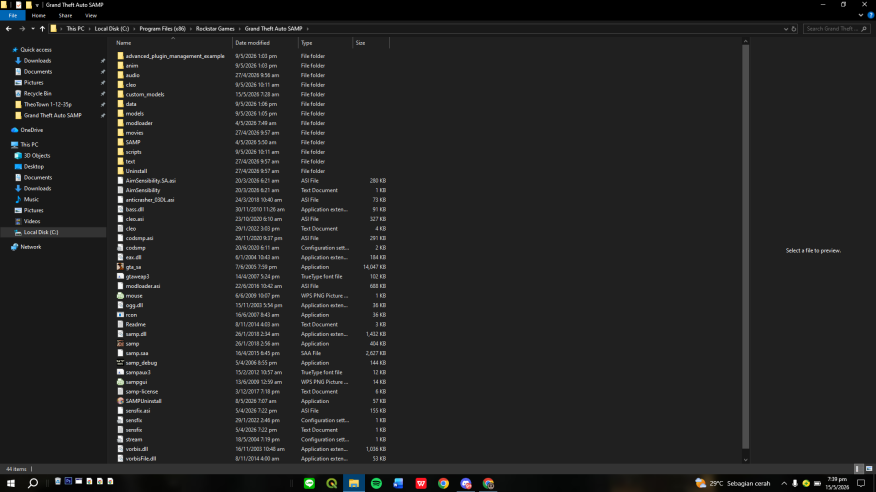Select the samp_debug application icon
Image resolution: width=876 pixels, height=492 pixels.
coord(120,362)
